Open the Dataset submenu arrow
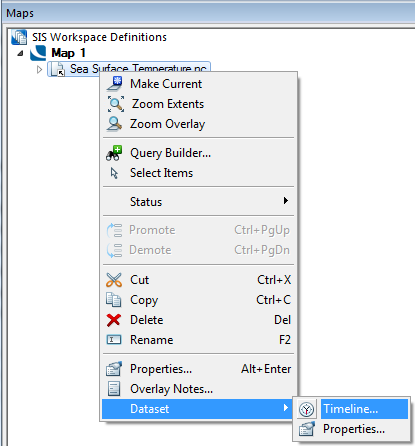This screenshot has width=415, height=446. click(x=286, y=408)
